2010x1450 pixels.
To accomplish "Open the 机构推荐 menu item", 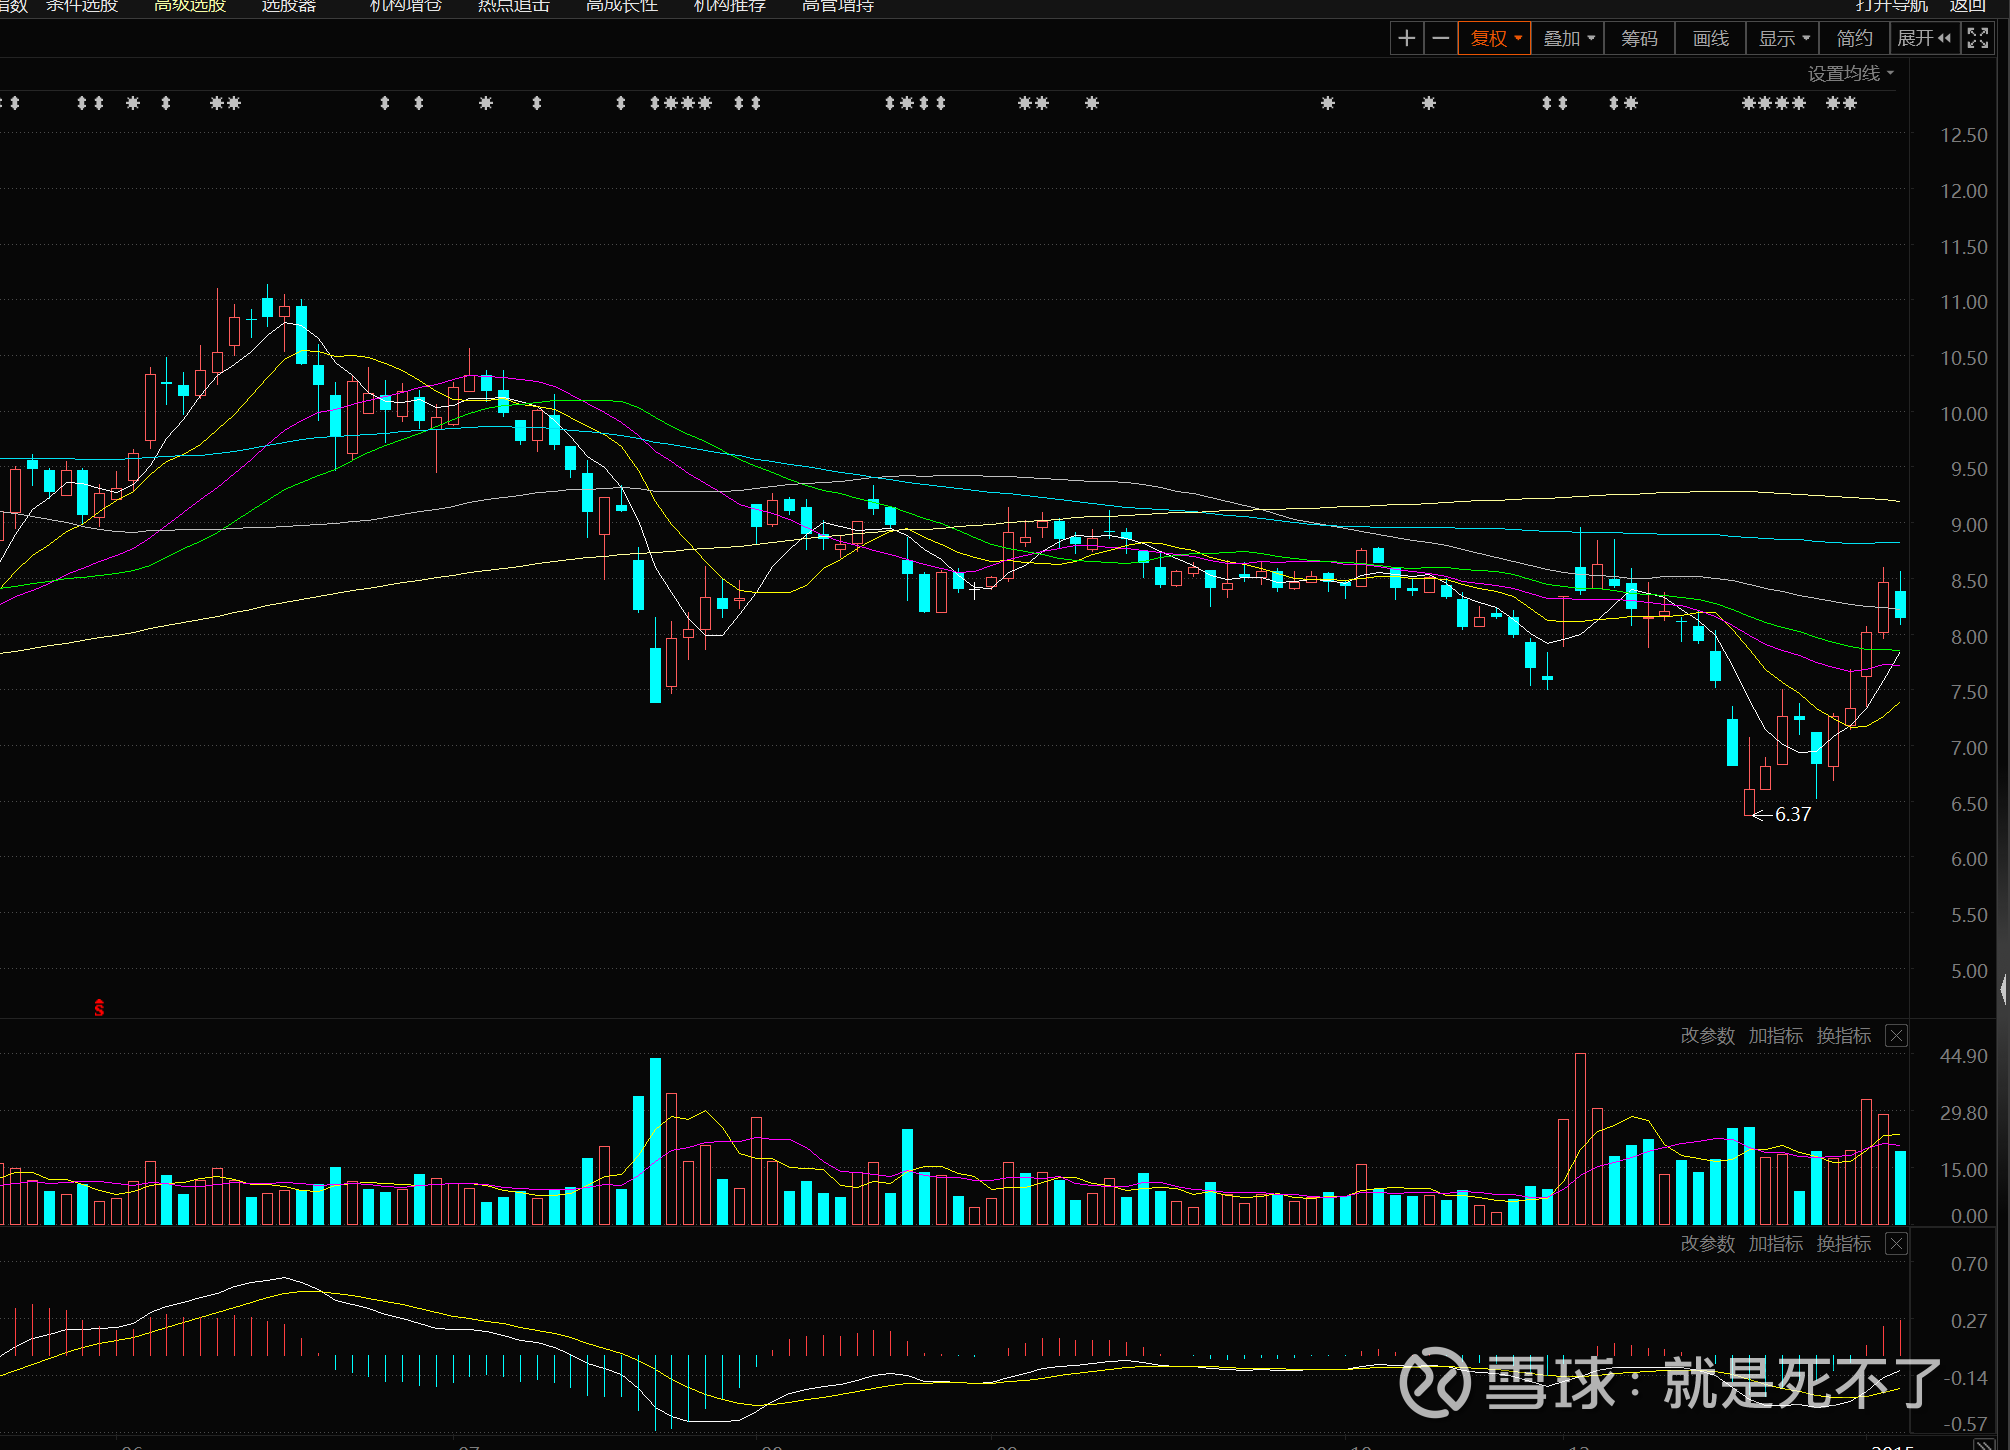I will (729, 6).
